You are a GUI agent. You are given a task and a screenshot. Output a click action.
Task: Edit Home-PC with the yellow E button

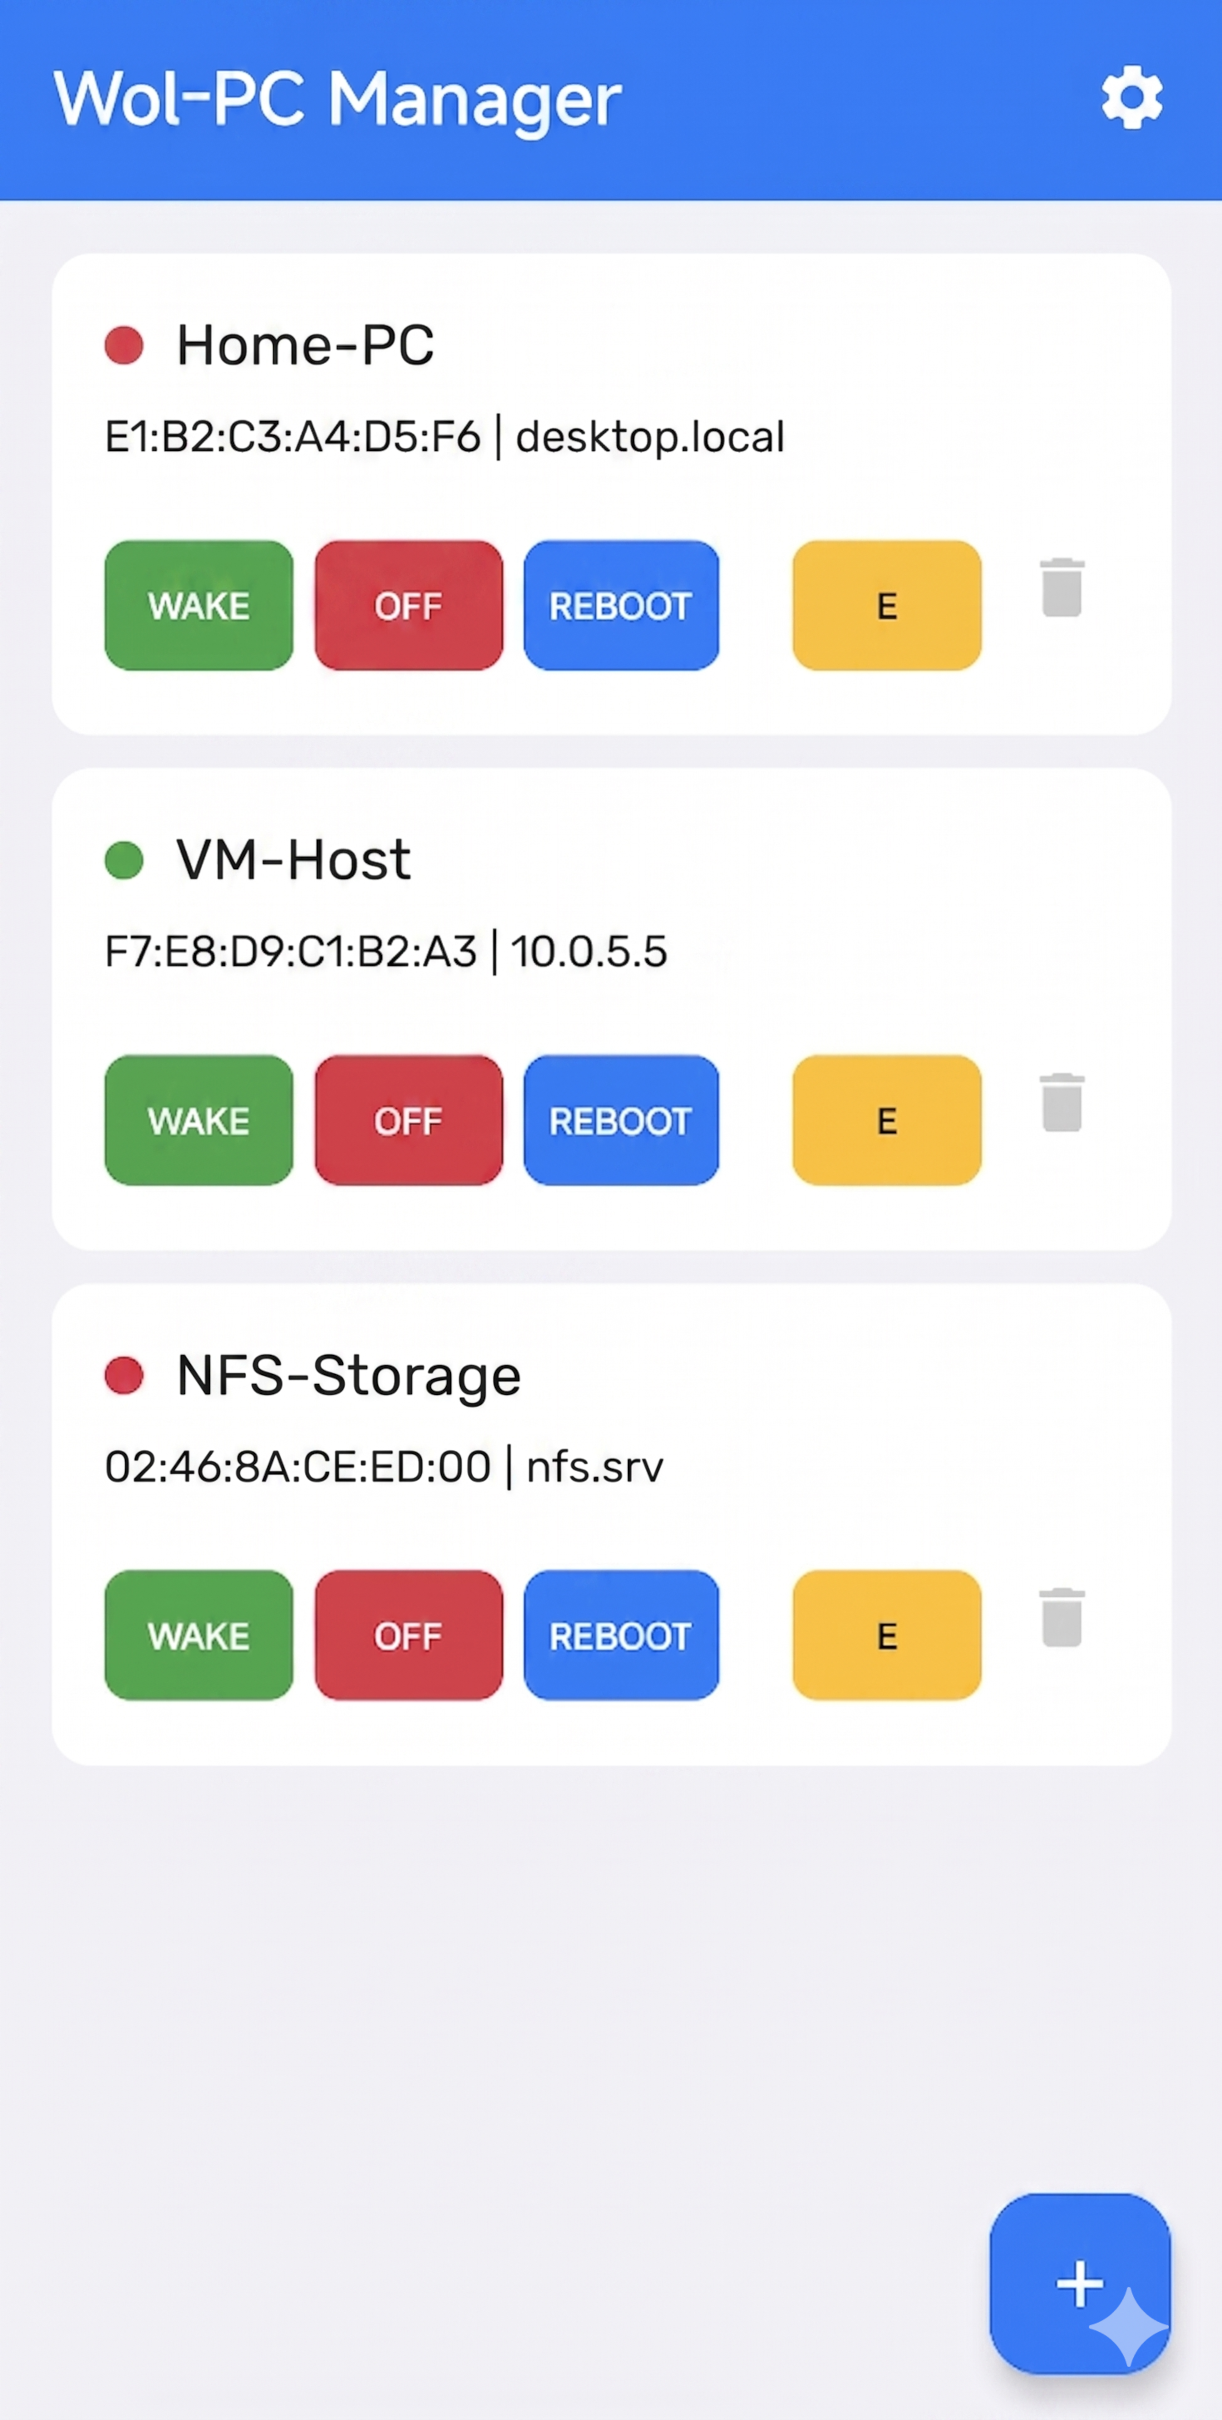pyautogui.click(x=886, y=606)
